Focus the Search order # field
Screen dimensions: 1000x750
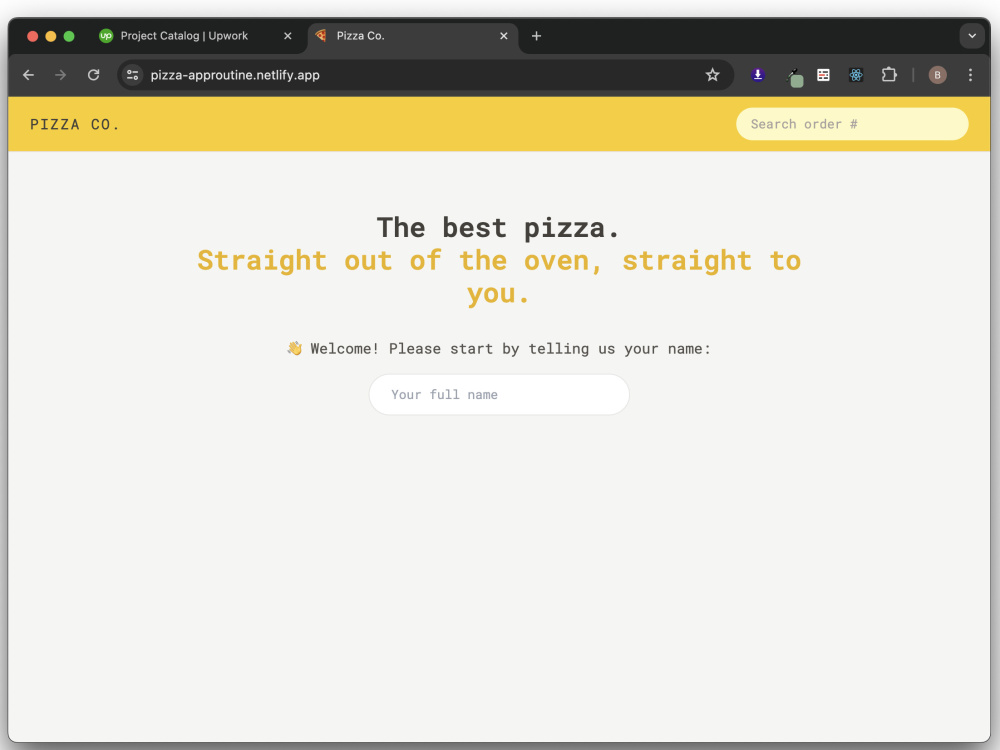pyautogui.click(x=852, y=124)
